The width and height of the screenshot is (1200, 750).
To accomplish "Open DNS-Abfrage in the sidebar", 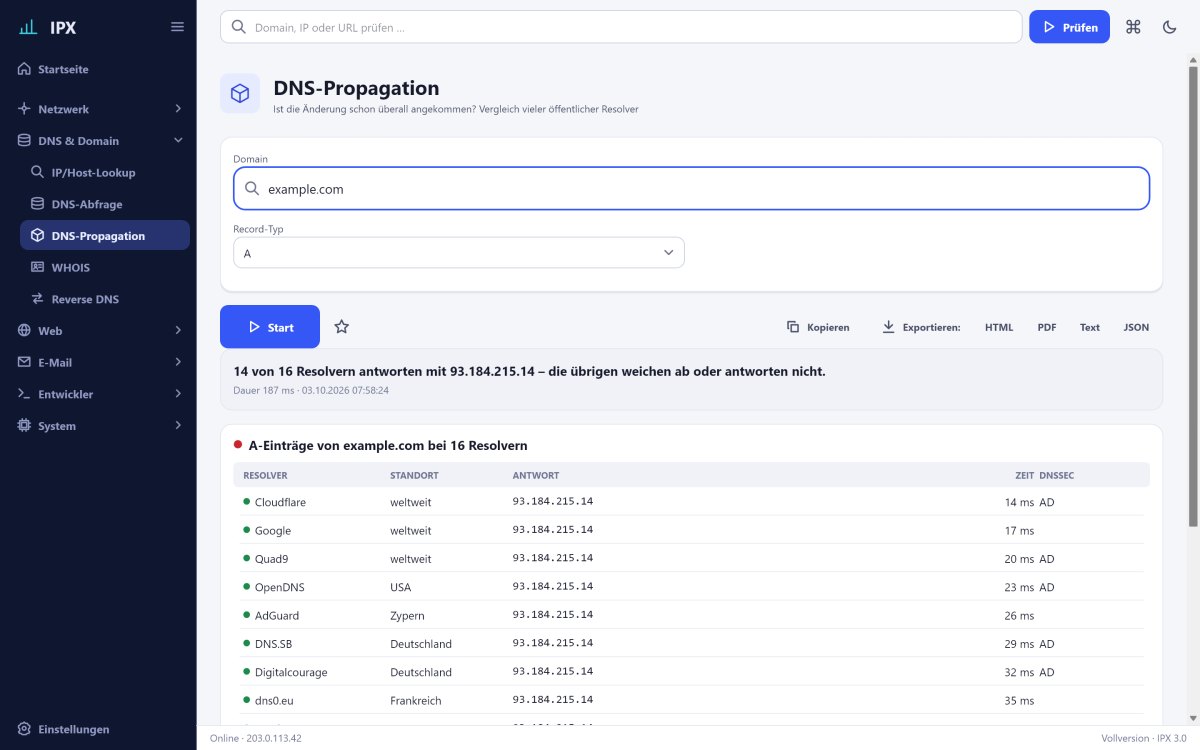I will (105, 204).
